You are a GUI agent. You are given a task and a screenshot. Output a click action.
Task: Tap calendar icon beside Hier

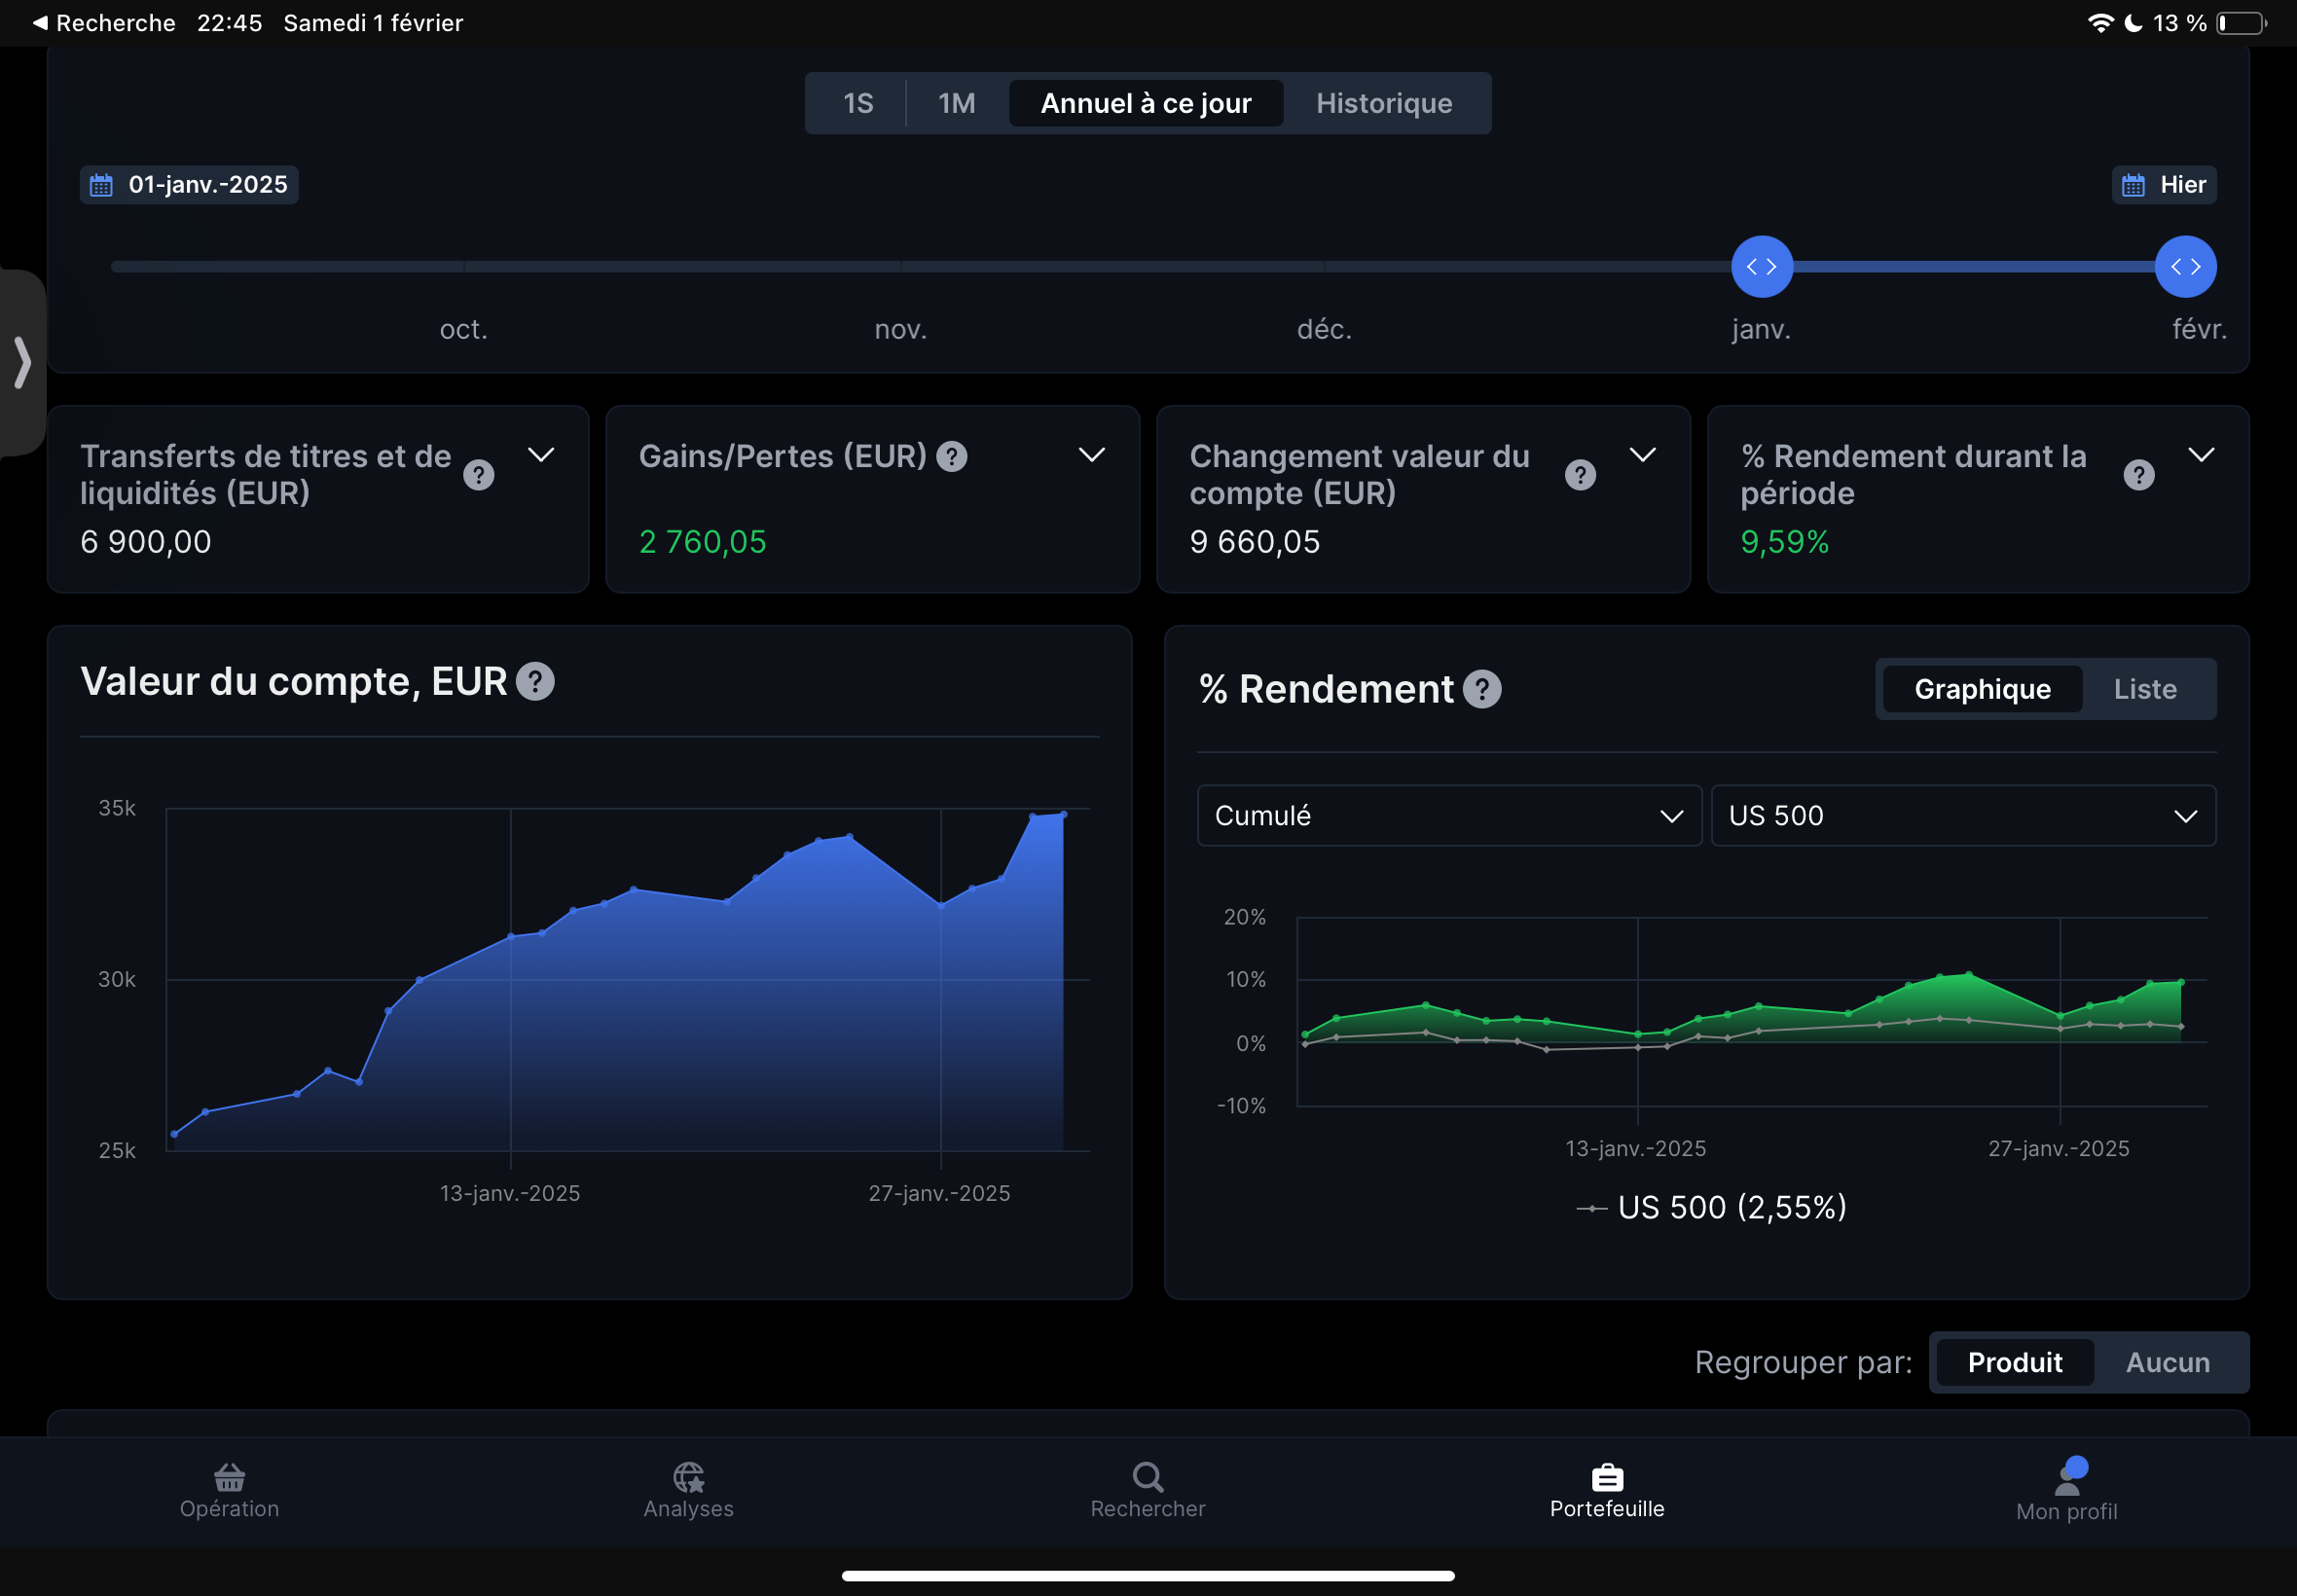point(2133,185)
